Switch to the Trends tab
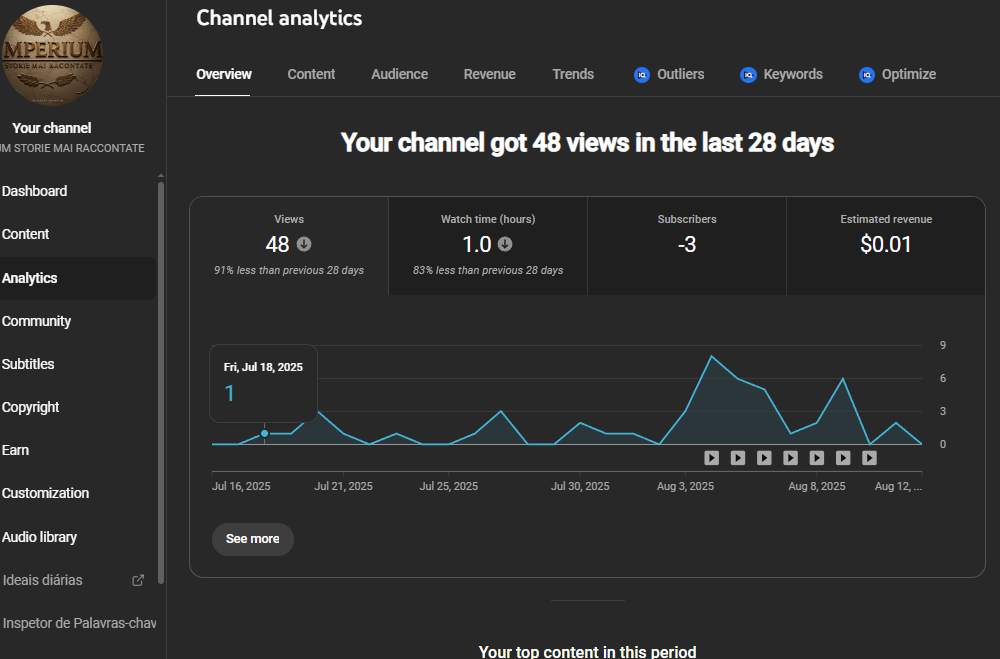This screenshot has width=1000, height=659. [573, 74]
